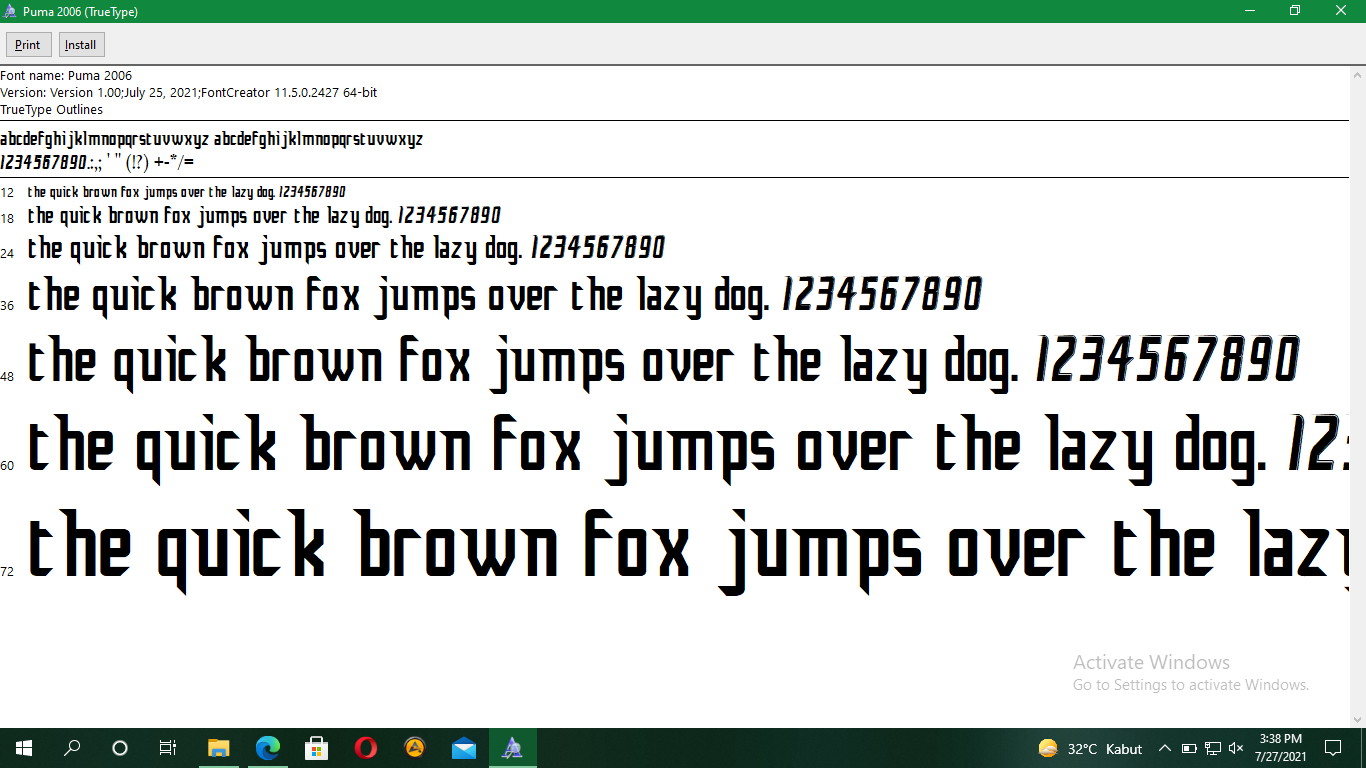Viewport: 1366px width, 768px height.
Task: Open Microsoft Edge from the taskbar
Action: click(x=266, y=747)
